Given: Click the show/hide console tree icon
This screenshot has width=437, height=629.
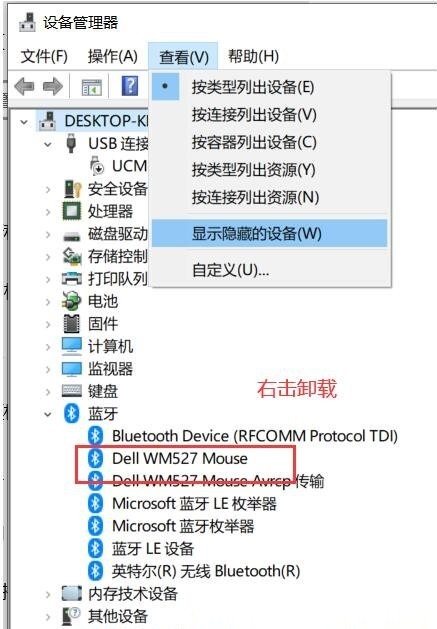Looking at the screenshot, I should tap(91, 86).
